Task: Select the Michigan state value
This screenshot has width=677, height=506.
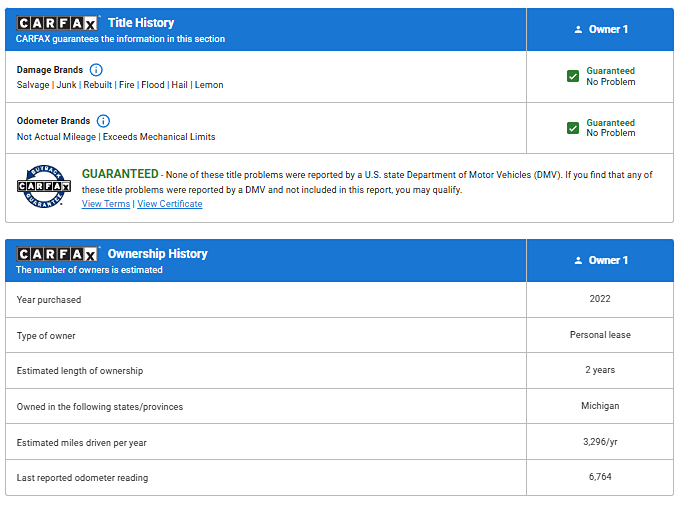Action: point(600,406)
